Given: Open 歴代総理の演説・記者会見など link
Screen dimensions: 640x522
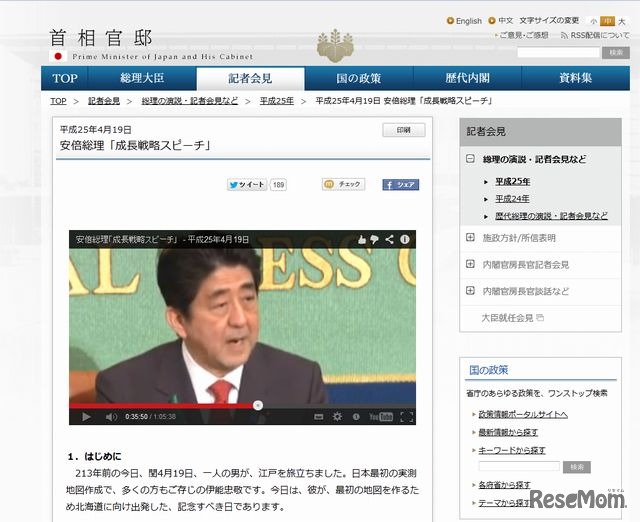Looking at the screenshot, I should click(551, 216).
